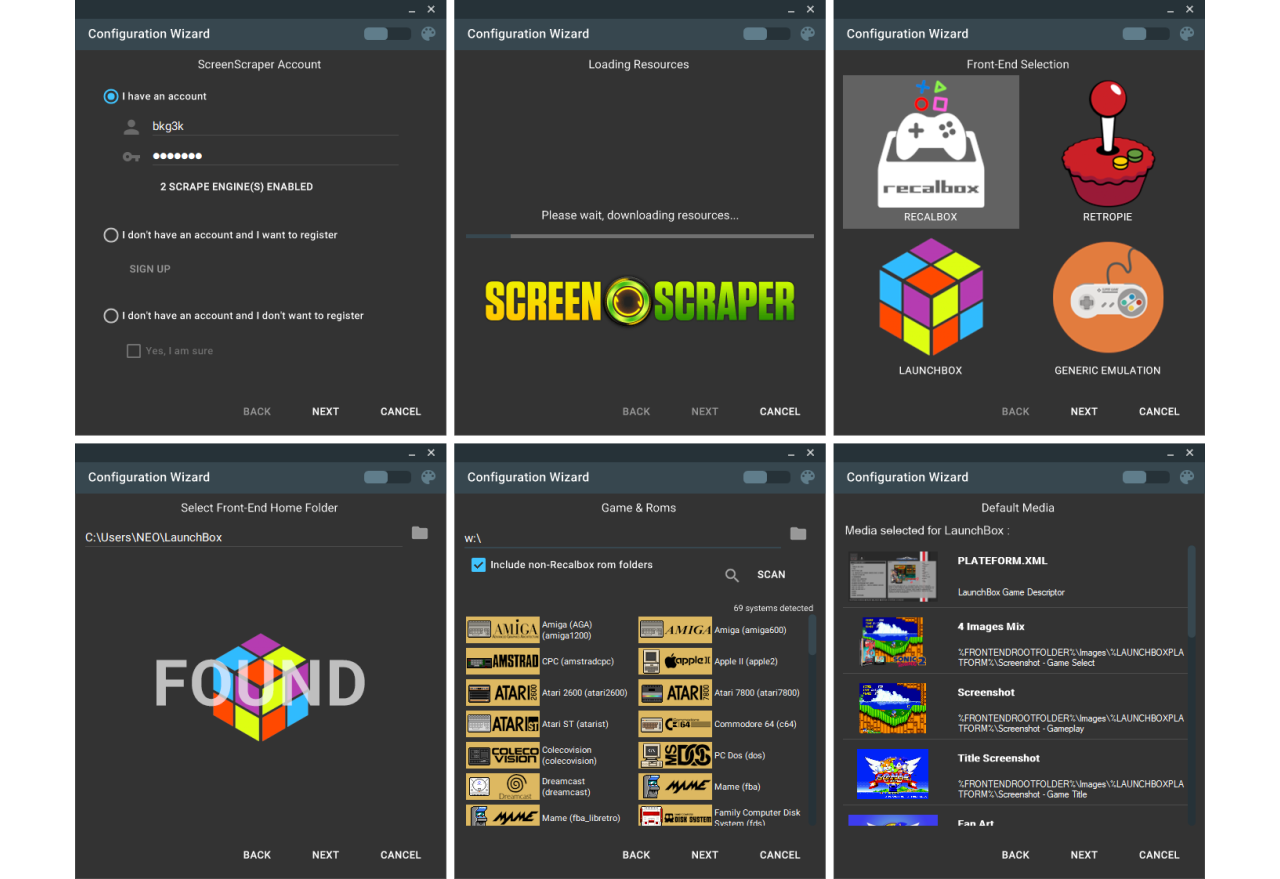Screen dimensions: 1280x879
Task: Browse folder icon beside C:\Users\NEO\LaunchBox path
Action: [x=420, y=533]
